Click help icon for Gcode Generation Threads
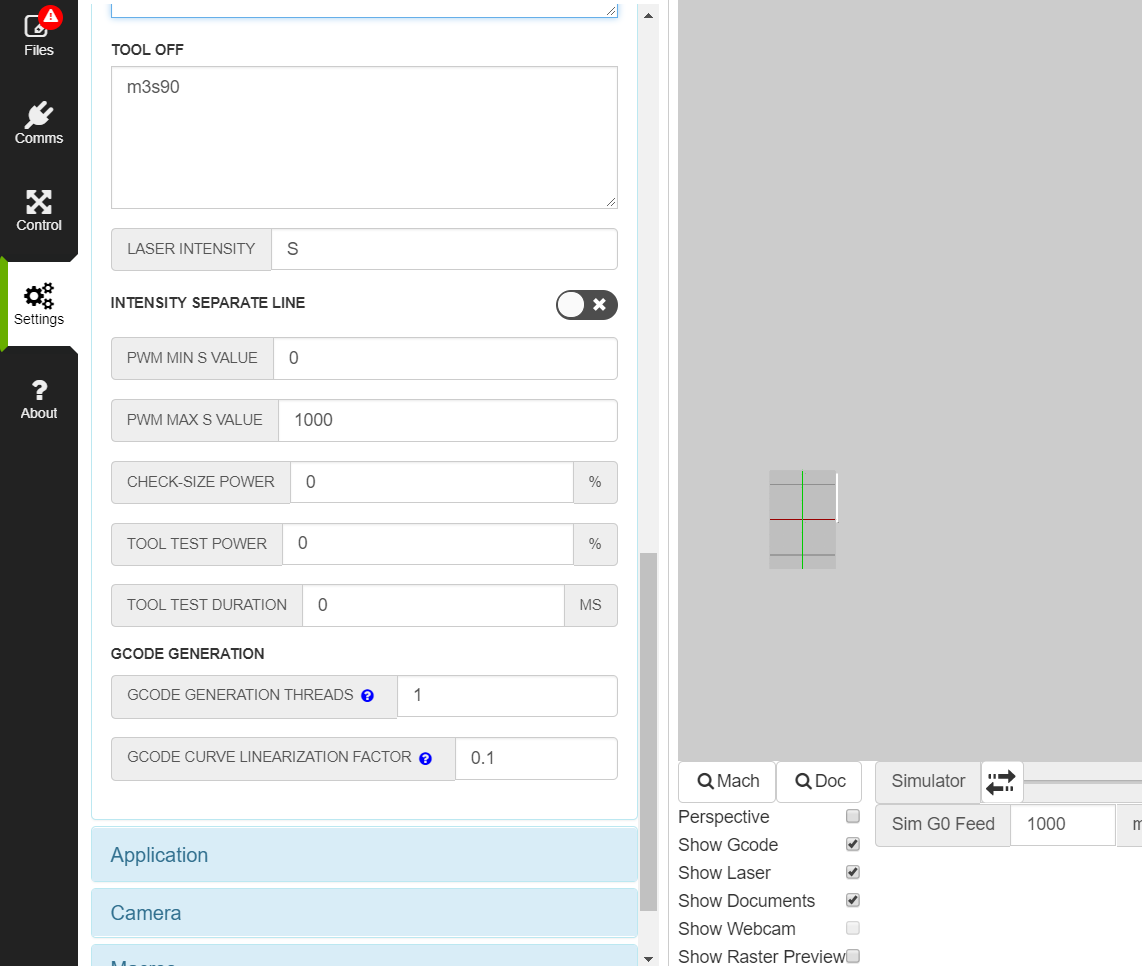This screenshot has height=966, width=1142. 367,696
